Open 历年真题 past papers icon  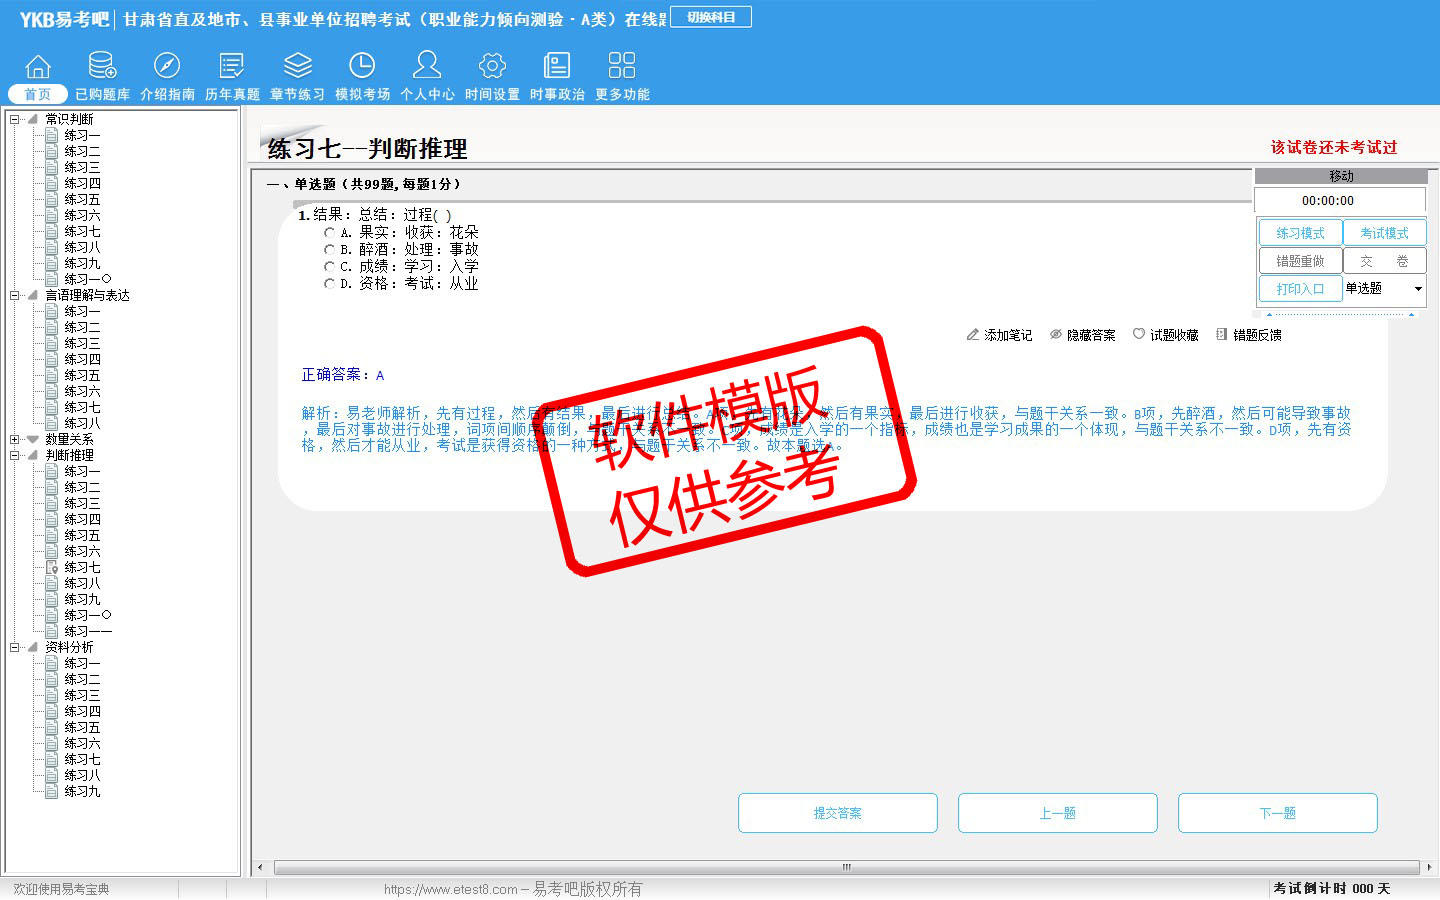[x=232, y=67]
